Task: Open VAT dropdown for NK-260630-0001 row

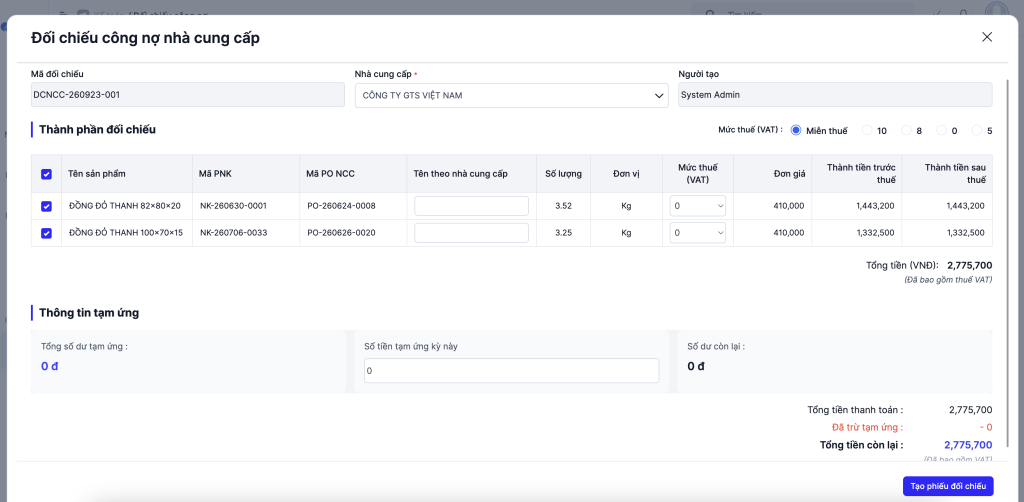Action: 697,206
